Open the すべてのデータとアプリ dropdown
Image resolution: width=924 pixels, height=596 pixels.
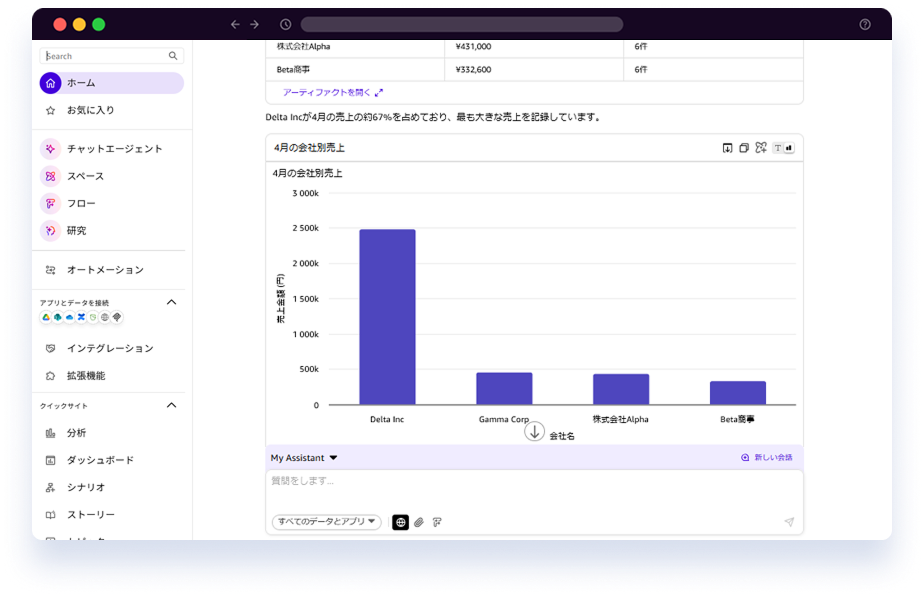pos(325,521)
